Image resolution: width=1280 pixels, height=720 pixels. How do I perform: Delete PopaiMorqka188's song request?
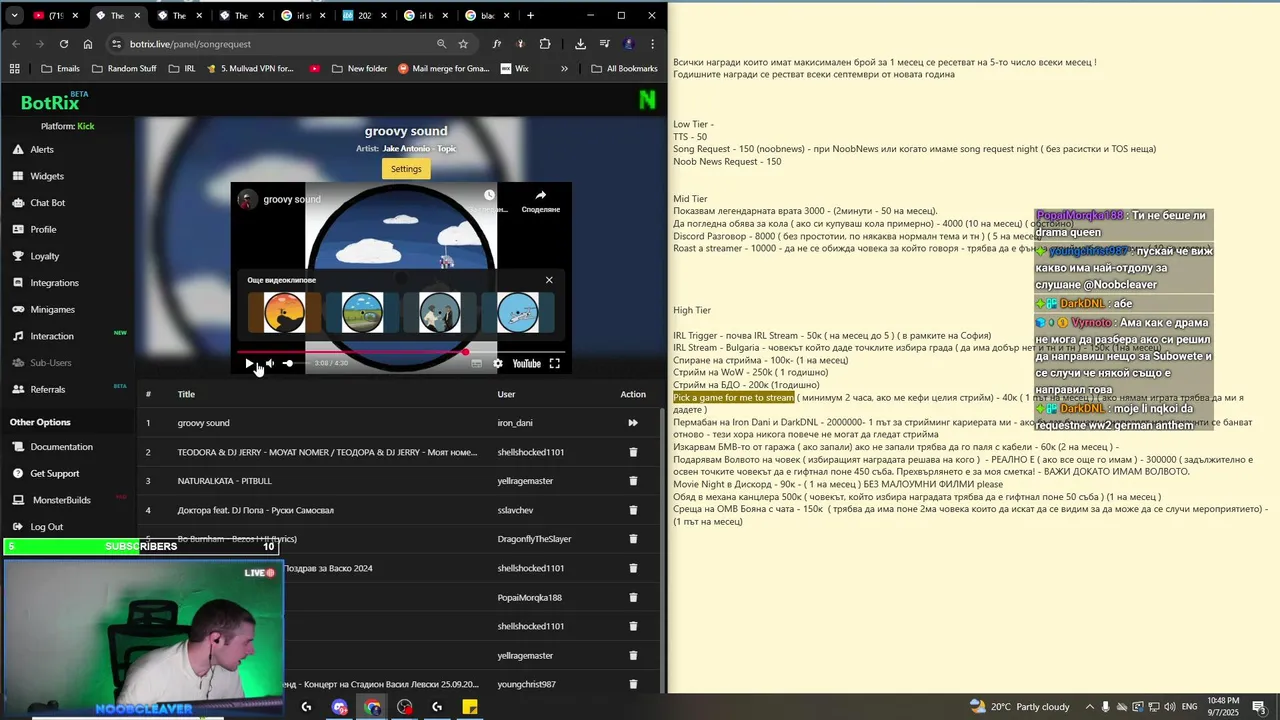coord(633,597)
